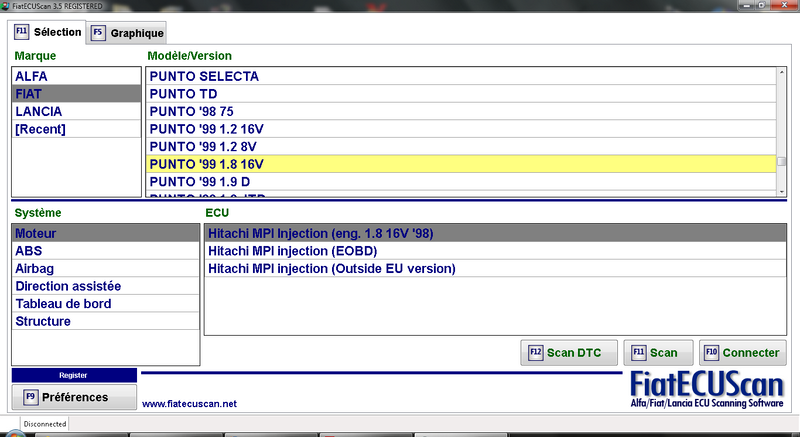Click the Connecter button
The width and height of the screenshot is (800, 437).
pyautogui.click(x=743, y=352)
